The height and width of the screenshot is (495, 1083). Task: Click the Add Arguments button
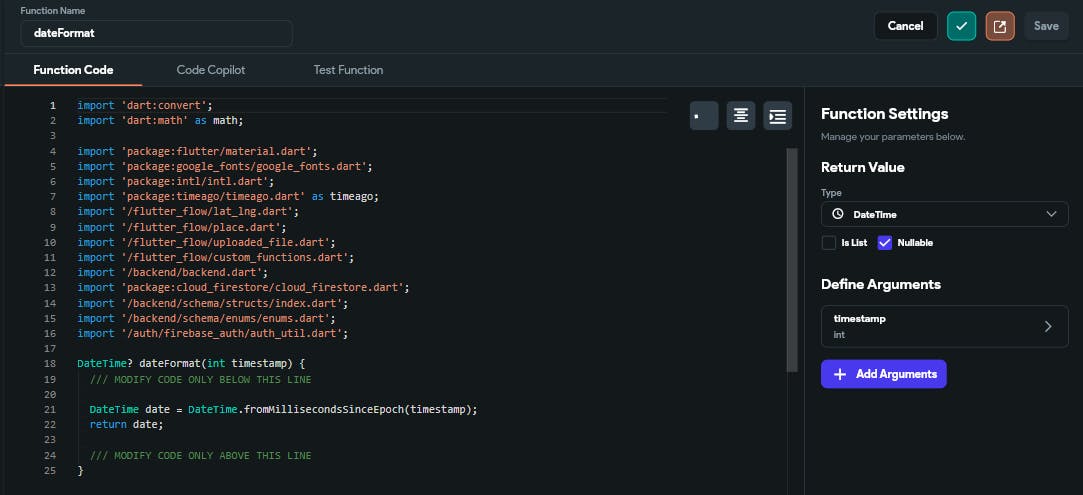(884, 374)
